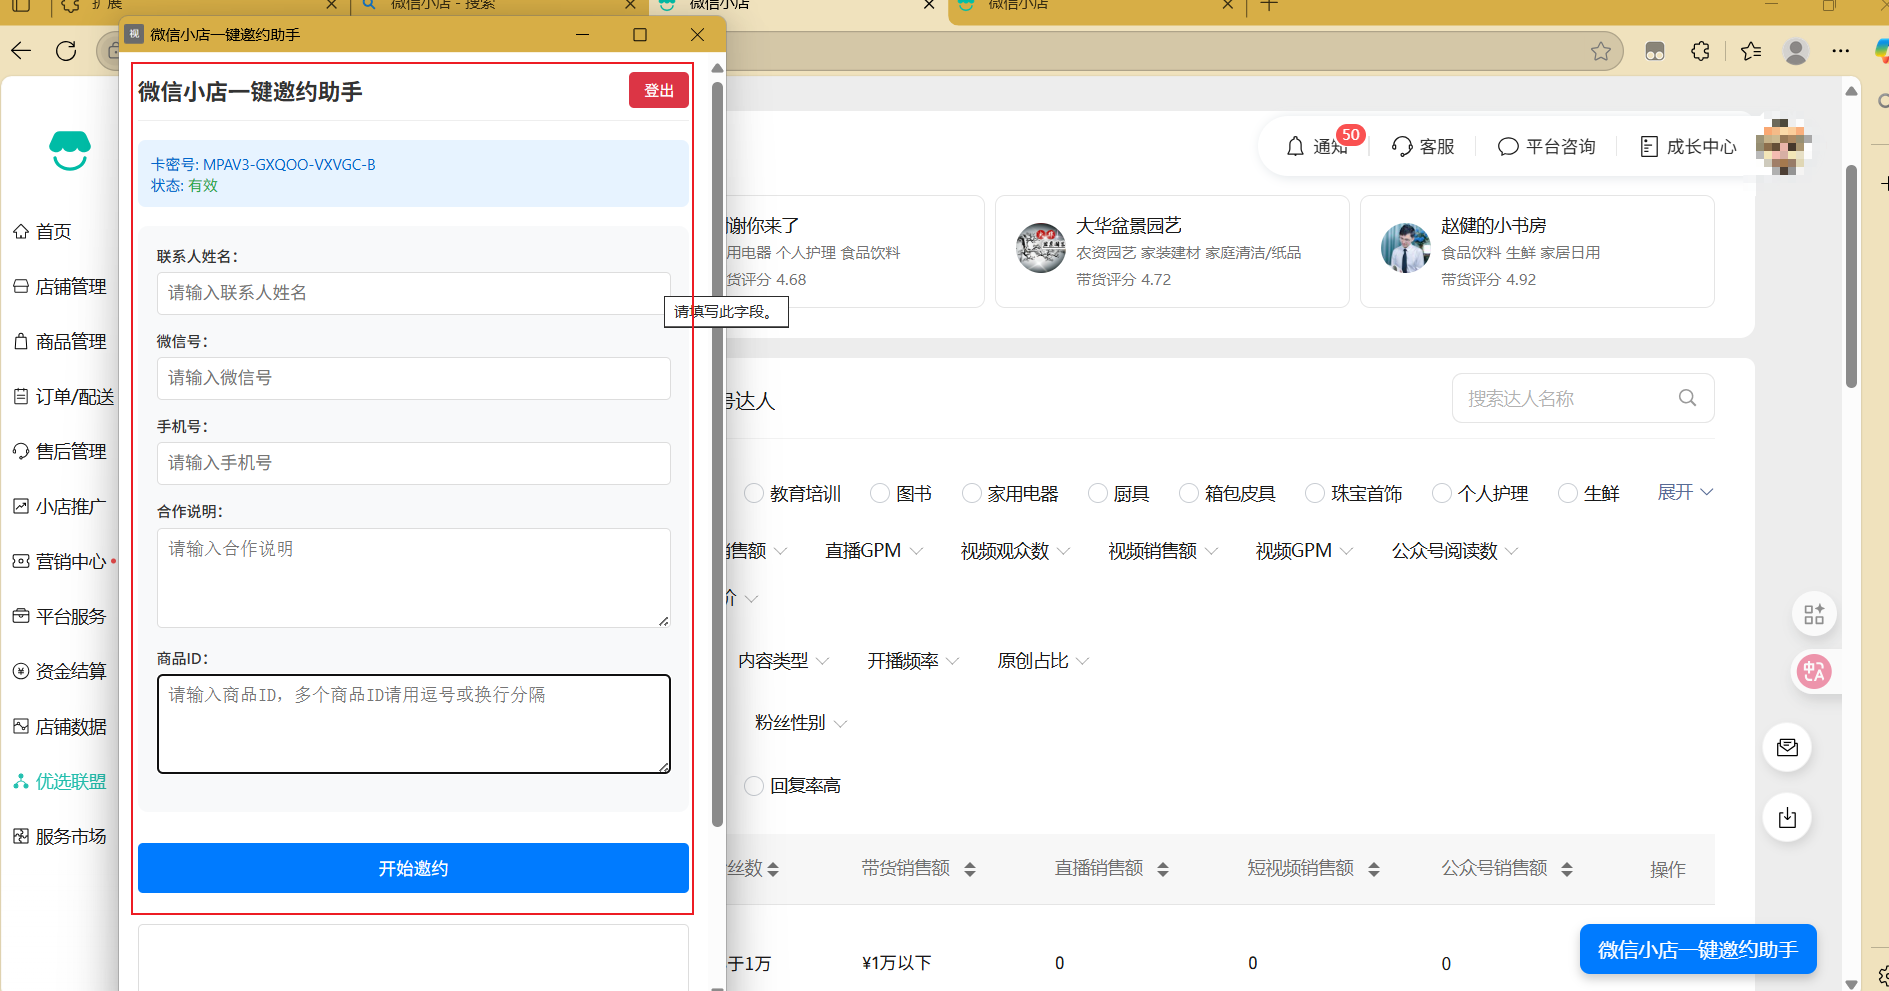
Task: Click the 登出 logout button
Action: [x=658, y=90]
